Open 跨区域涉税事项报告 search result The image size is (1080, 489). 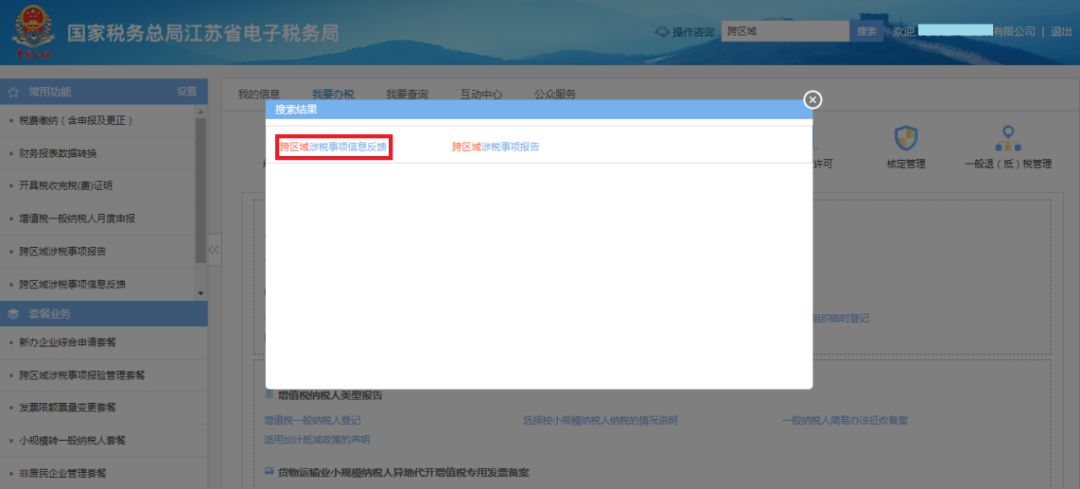click(495, 147)
